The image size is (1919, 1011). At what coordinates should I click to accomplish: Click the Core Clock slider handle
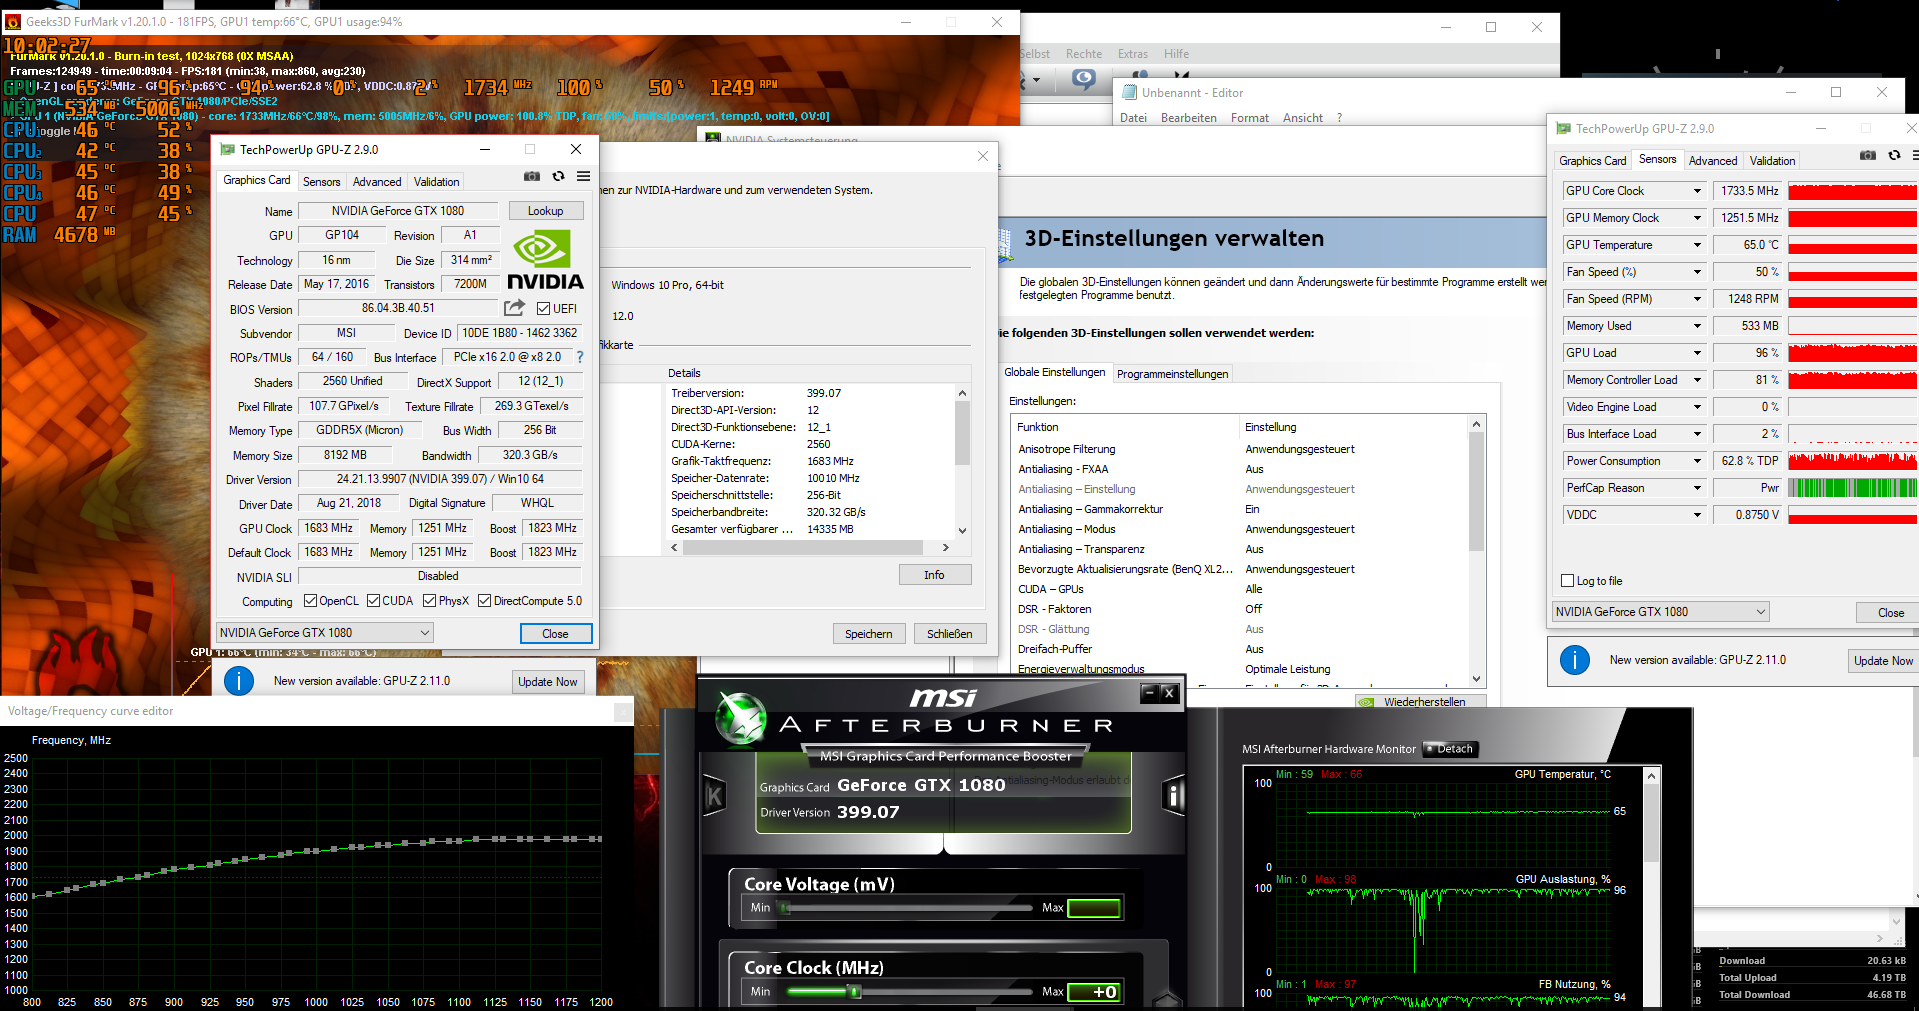tap(854, 992)
